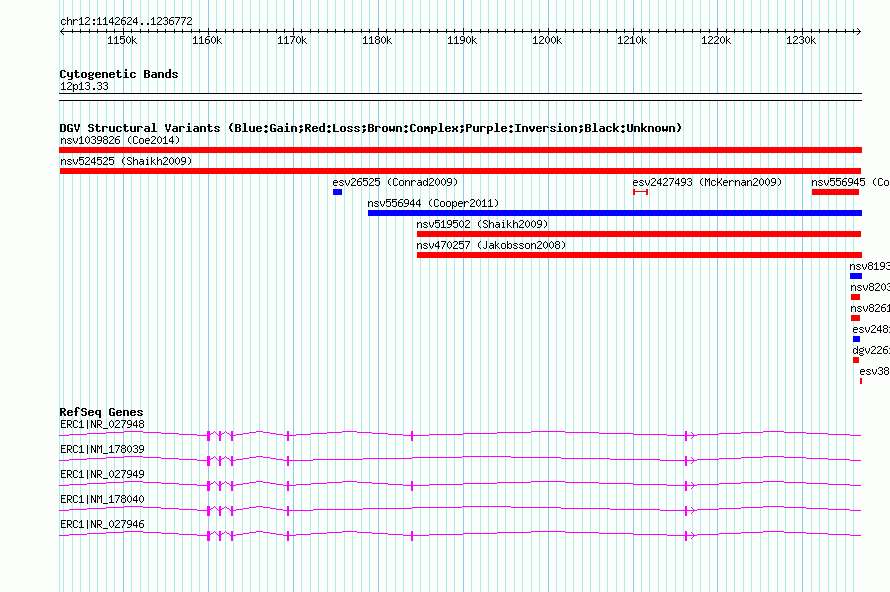Open the nsv519502 (Shaikh2009) label

point(482,224)
